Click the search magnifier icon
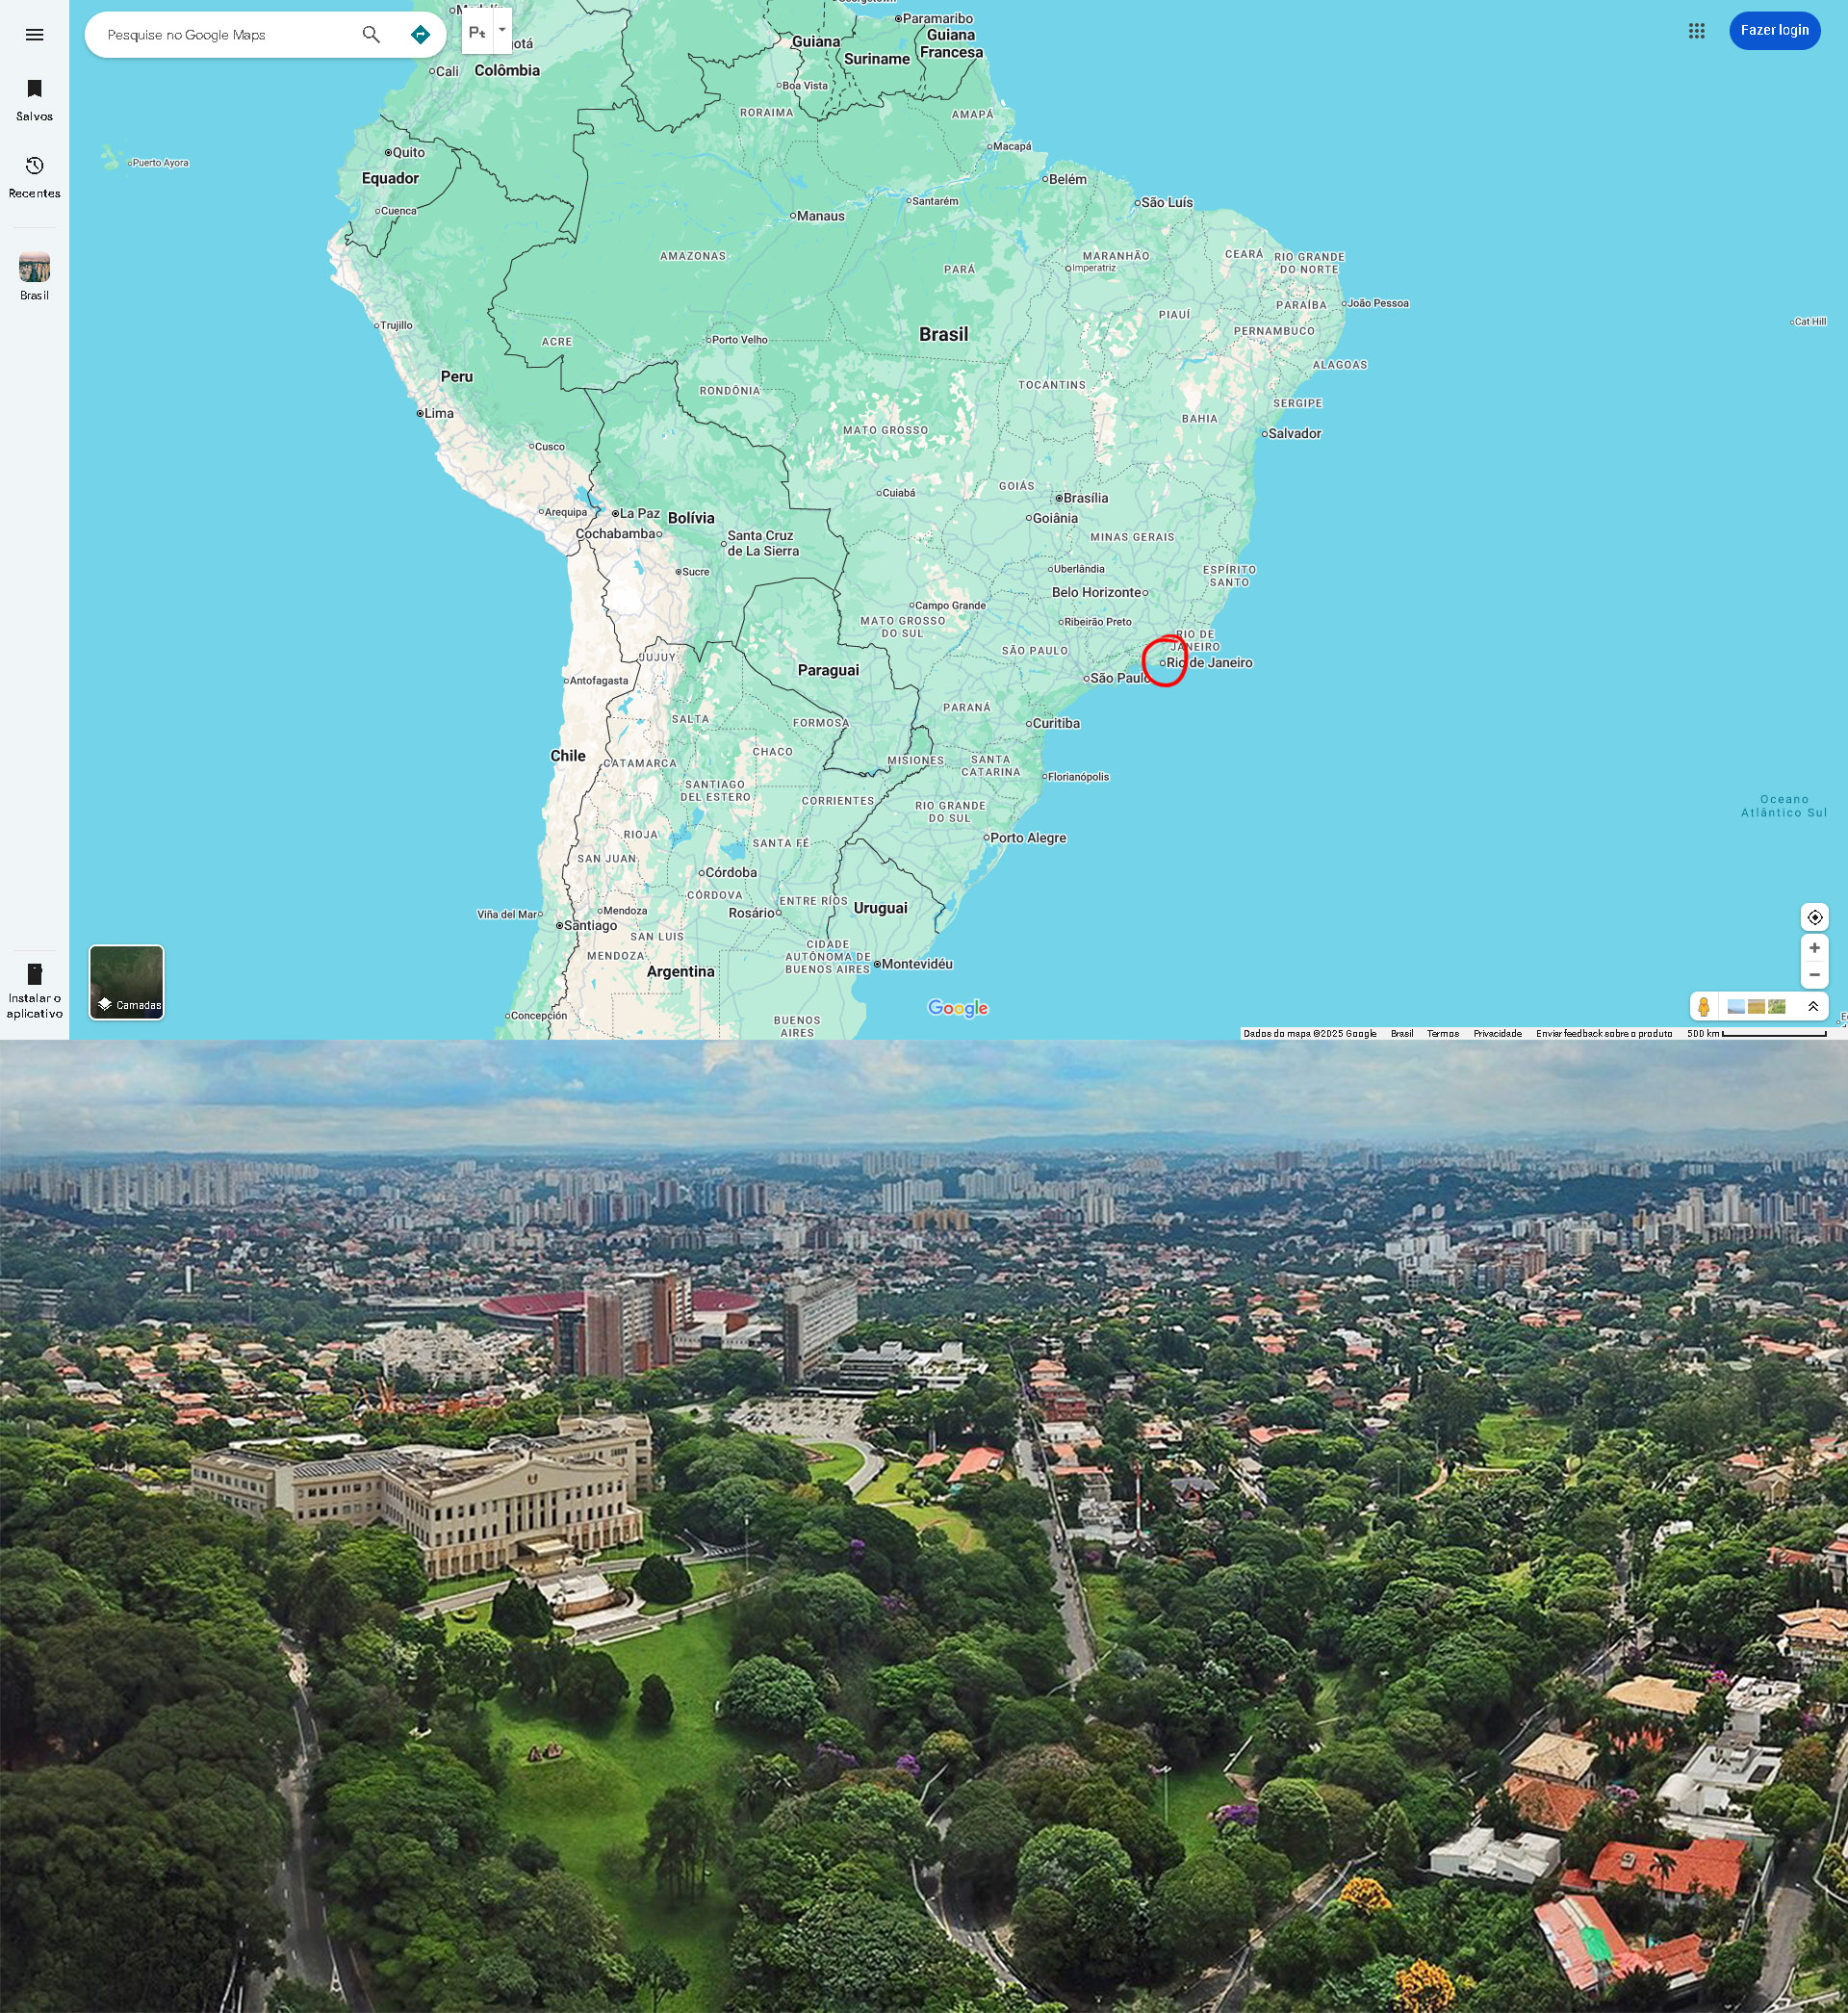This screenshot has height=2013, width=1848. (x=371, y=35)
